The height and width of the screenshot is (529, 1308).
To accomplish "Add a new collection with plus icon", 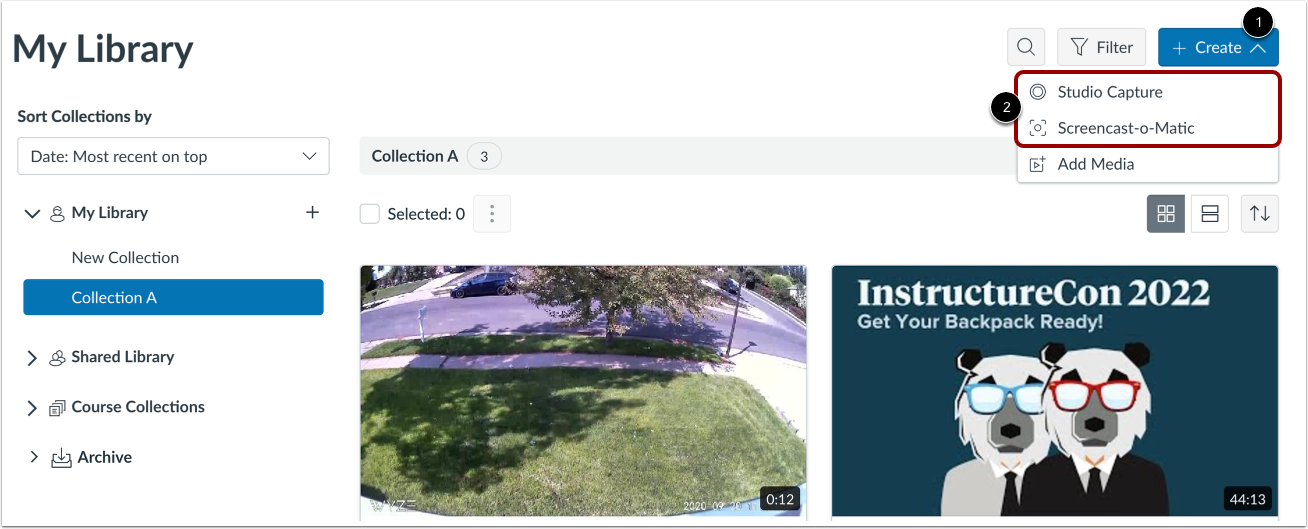I will pos(312,212).
